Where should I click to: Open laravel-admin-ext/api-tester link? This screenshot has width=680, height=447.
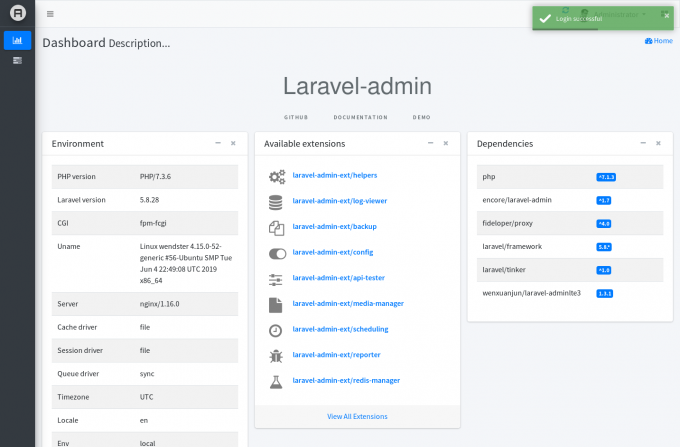[x=338, y=277]
